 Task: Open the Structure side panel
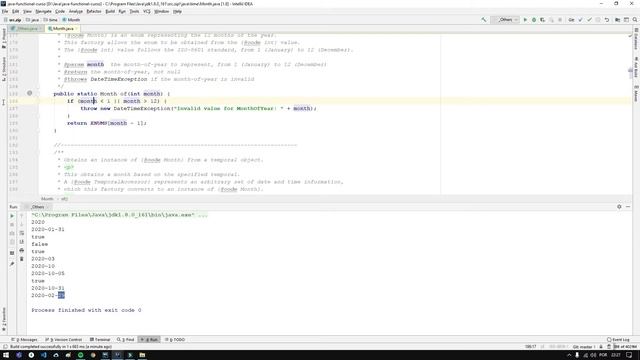click(4, 69)
